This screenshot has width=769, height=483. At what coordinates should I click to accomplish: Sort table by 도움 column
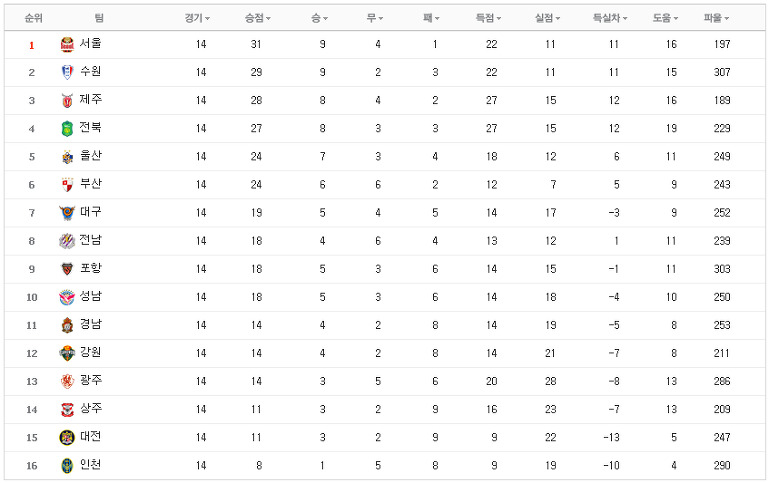point(666,18)
